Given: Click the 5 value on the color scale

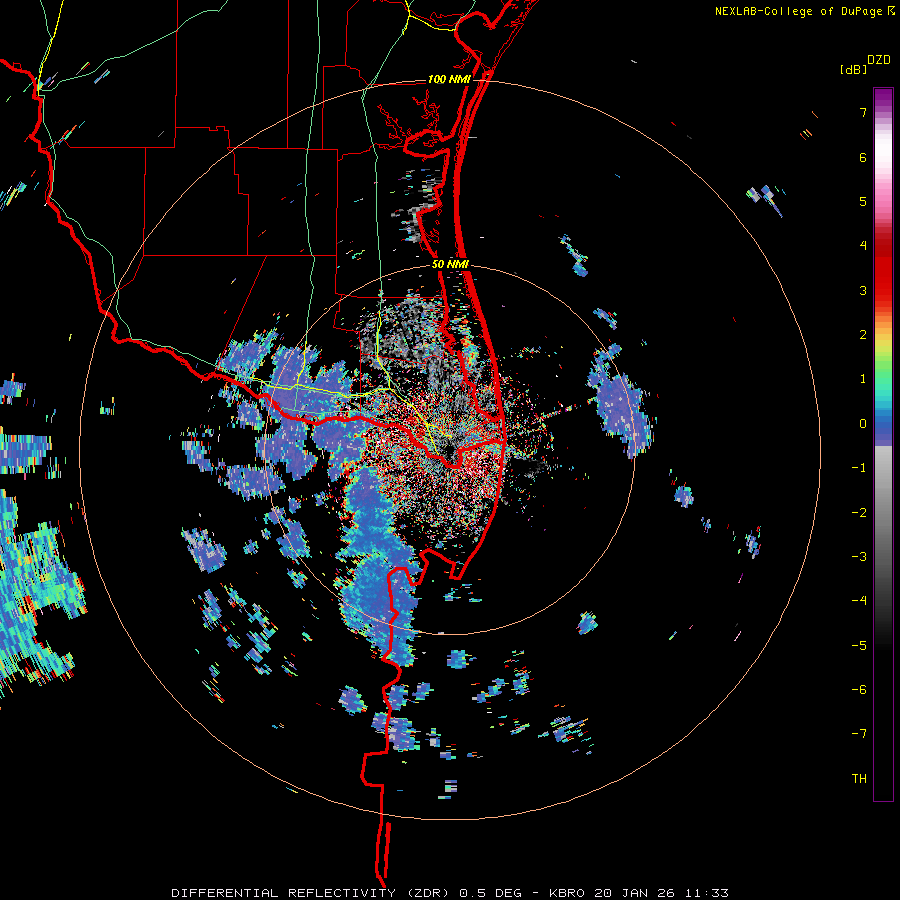Looking at the screenshot, I should pos(863,201).
